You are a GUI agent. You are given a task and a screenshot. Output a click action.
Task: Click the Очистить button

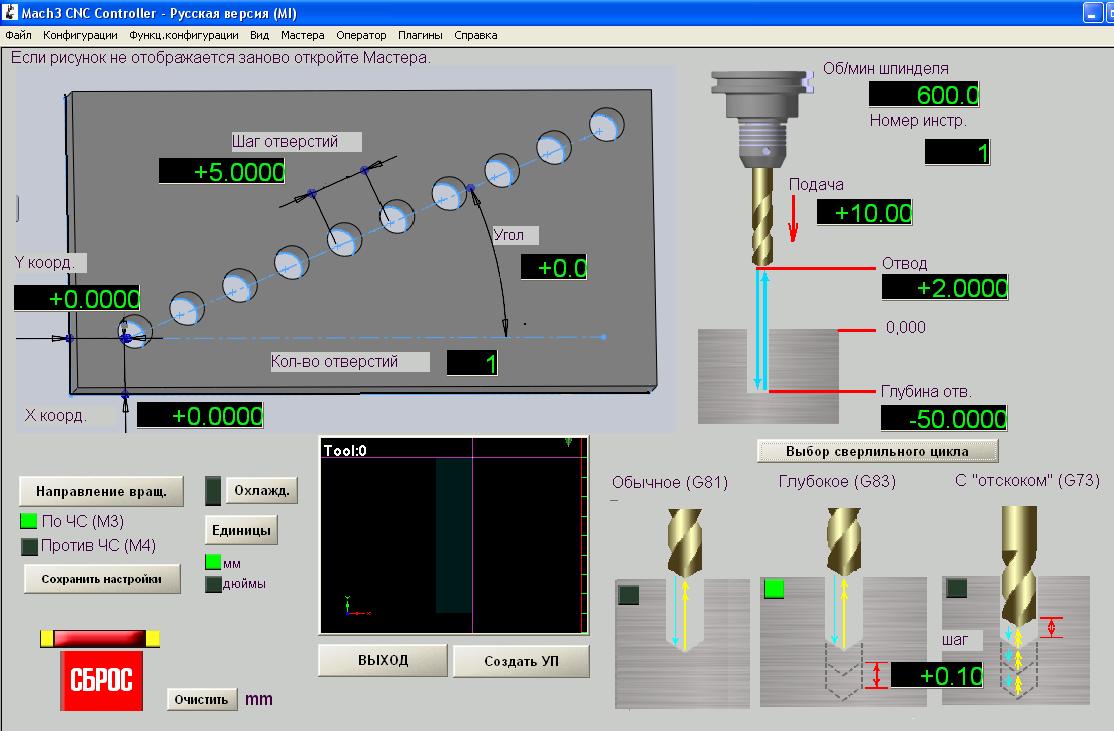[x=201, y=700]
